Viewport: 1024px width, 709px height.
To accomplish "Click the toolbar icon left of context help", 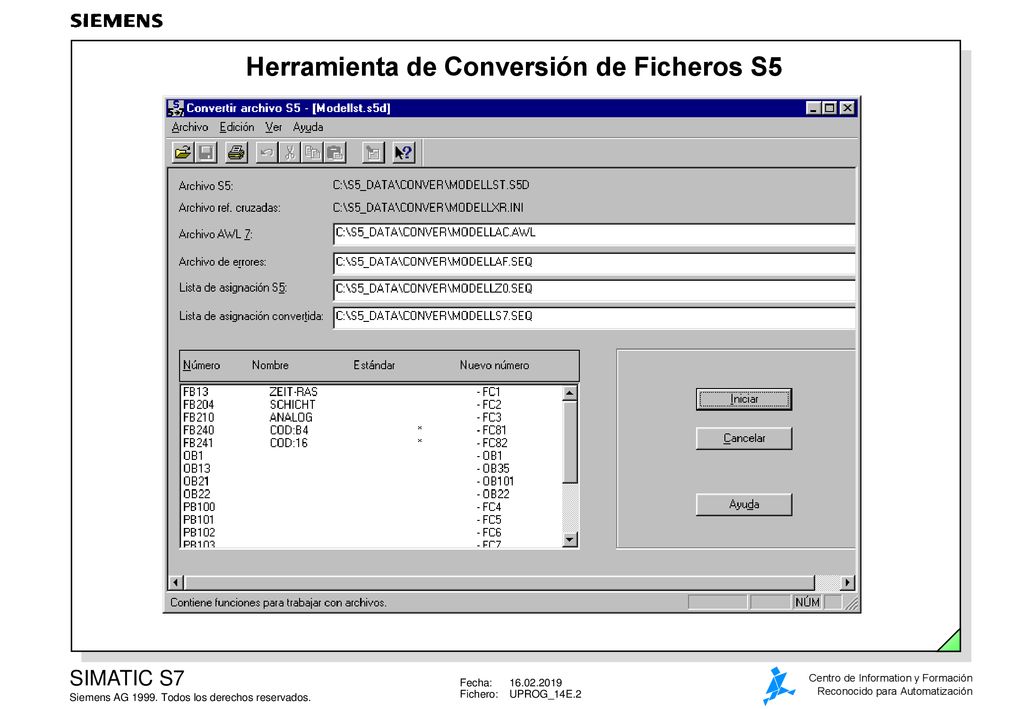I will coord(373,153).
